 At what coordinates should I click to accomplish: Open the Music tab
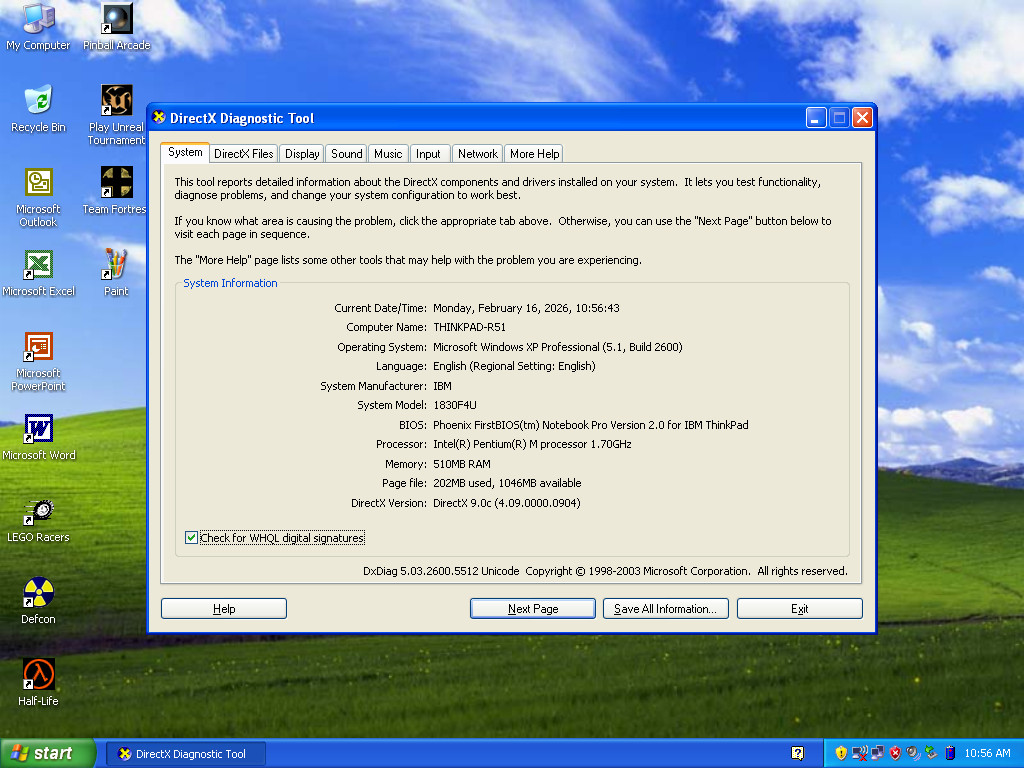point(388,154)
